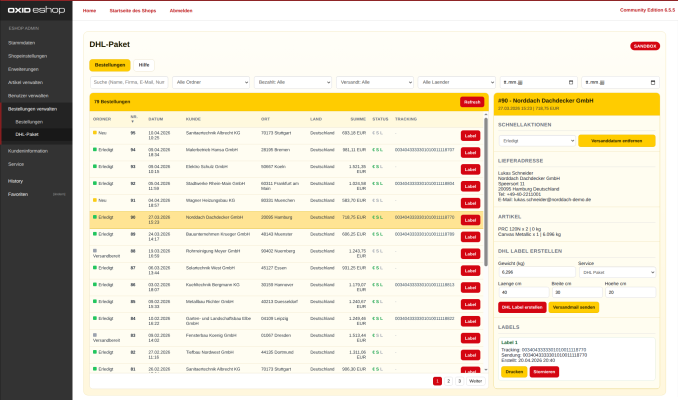Select Bestellungen submenu item
The width and height of the screenshot is (678, 400).
(x=29, y=122)
